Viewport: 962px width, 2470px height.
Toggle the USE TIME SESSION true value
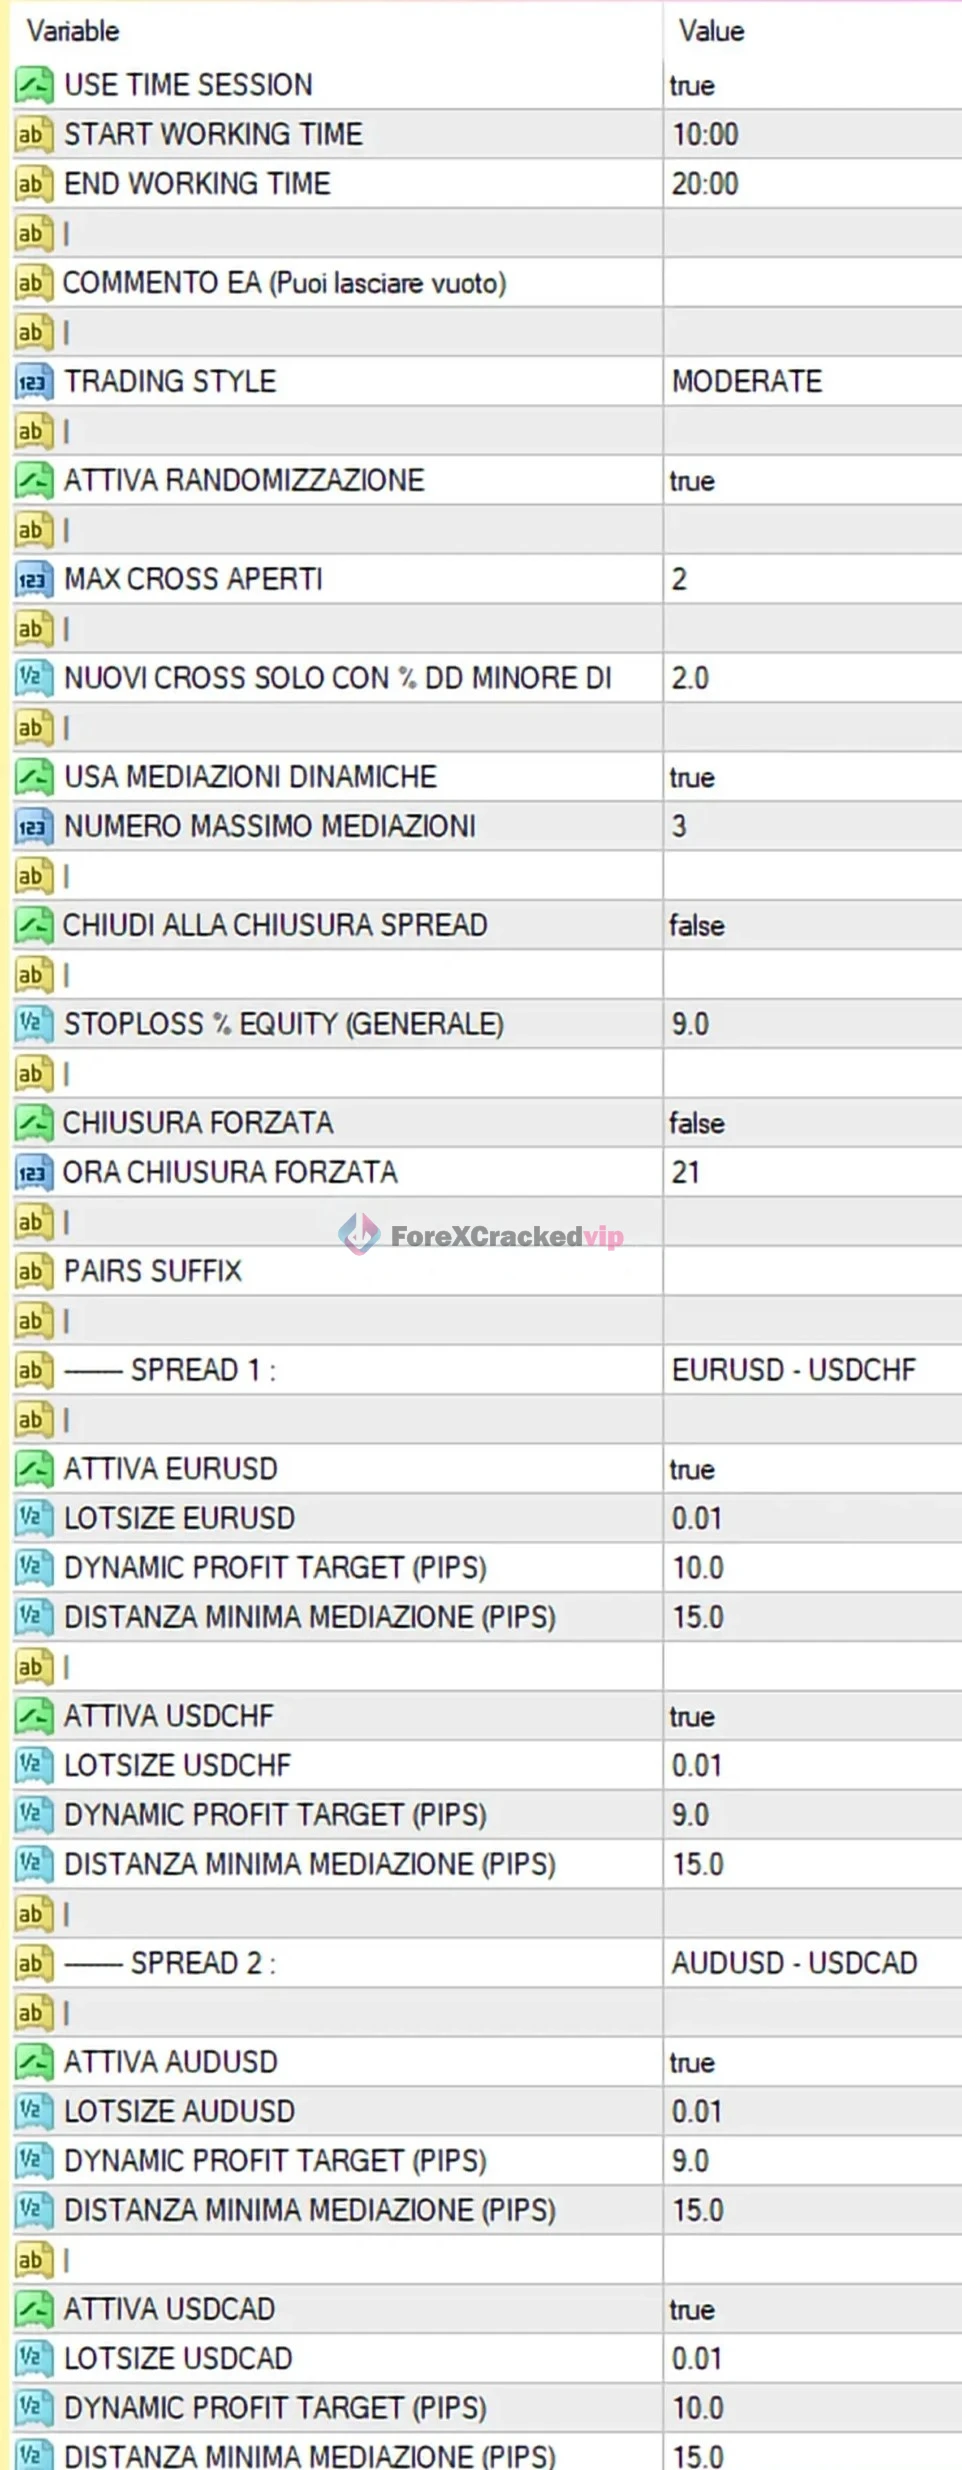692,86
